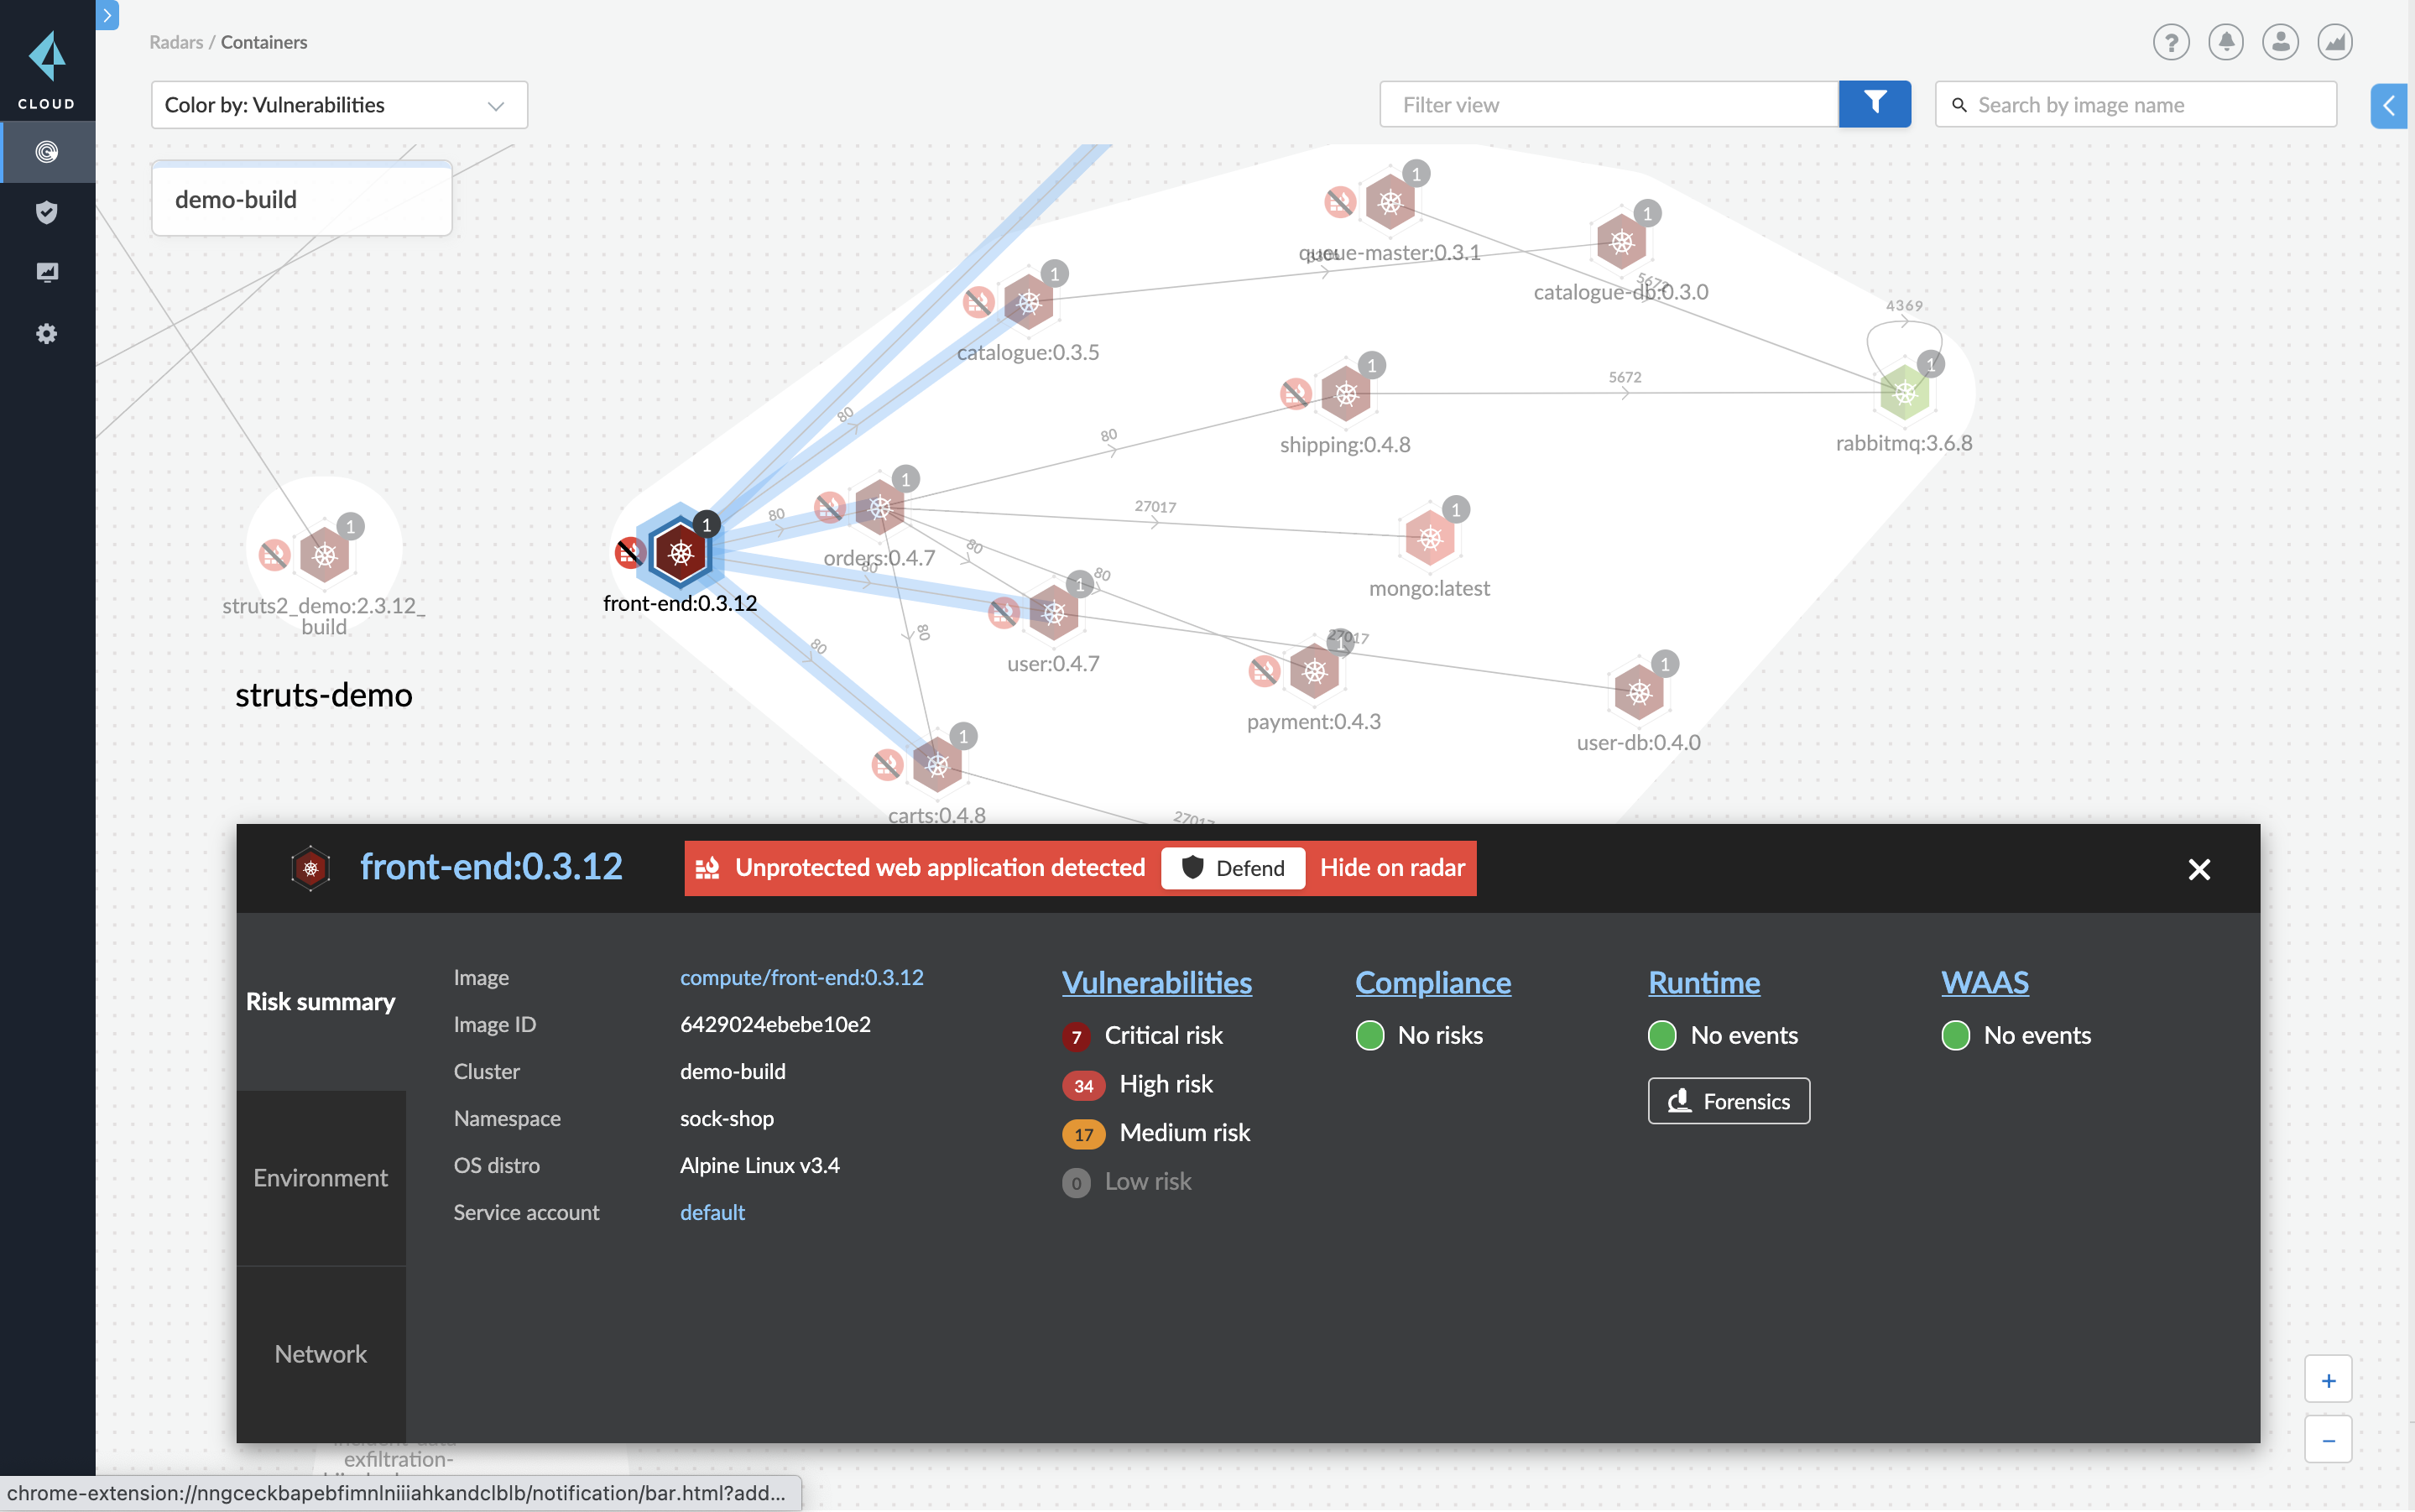This screenshot has width=2415, height=1512.
Task: Click the blue filter funnel icon
Action: 1875,103
